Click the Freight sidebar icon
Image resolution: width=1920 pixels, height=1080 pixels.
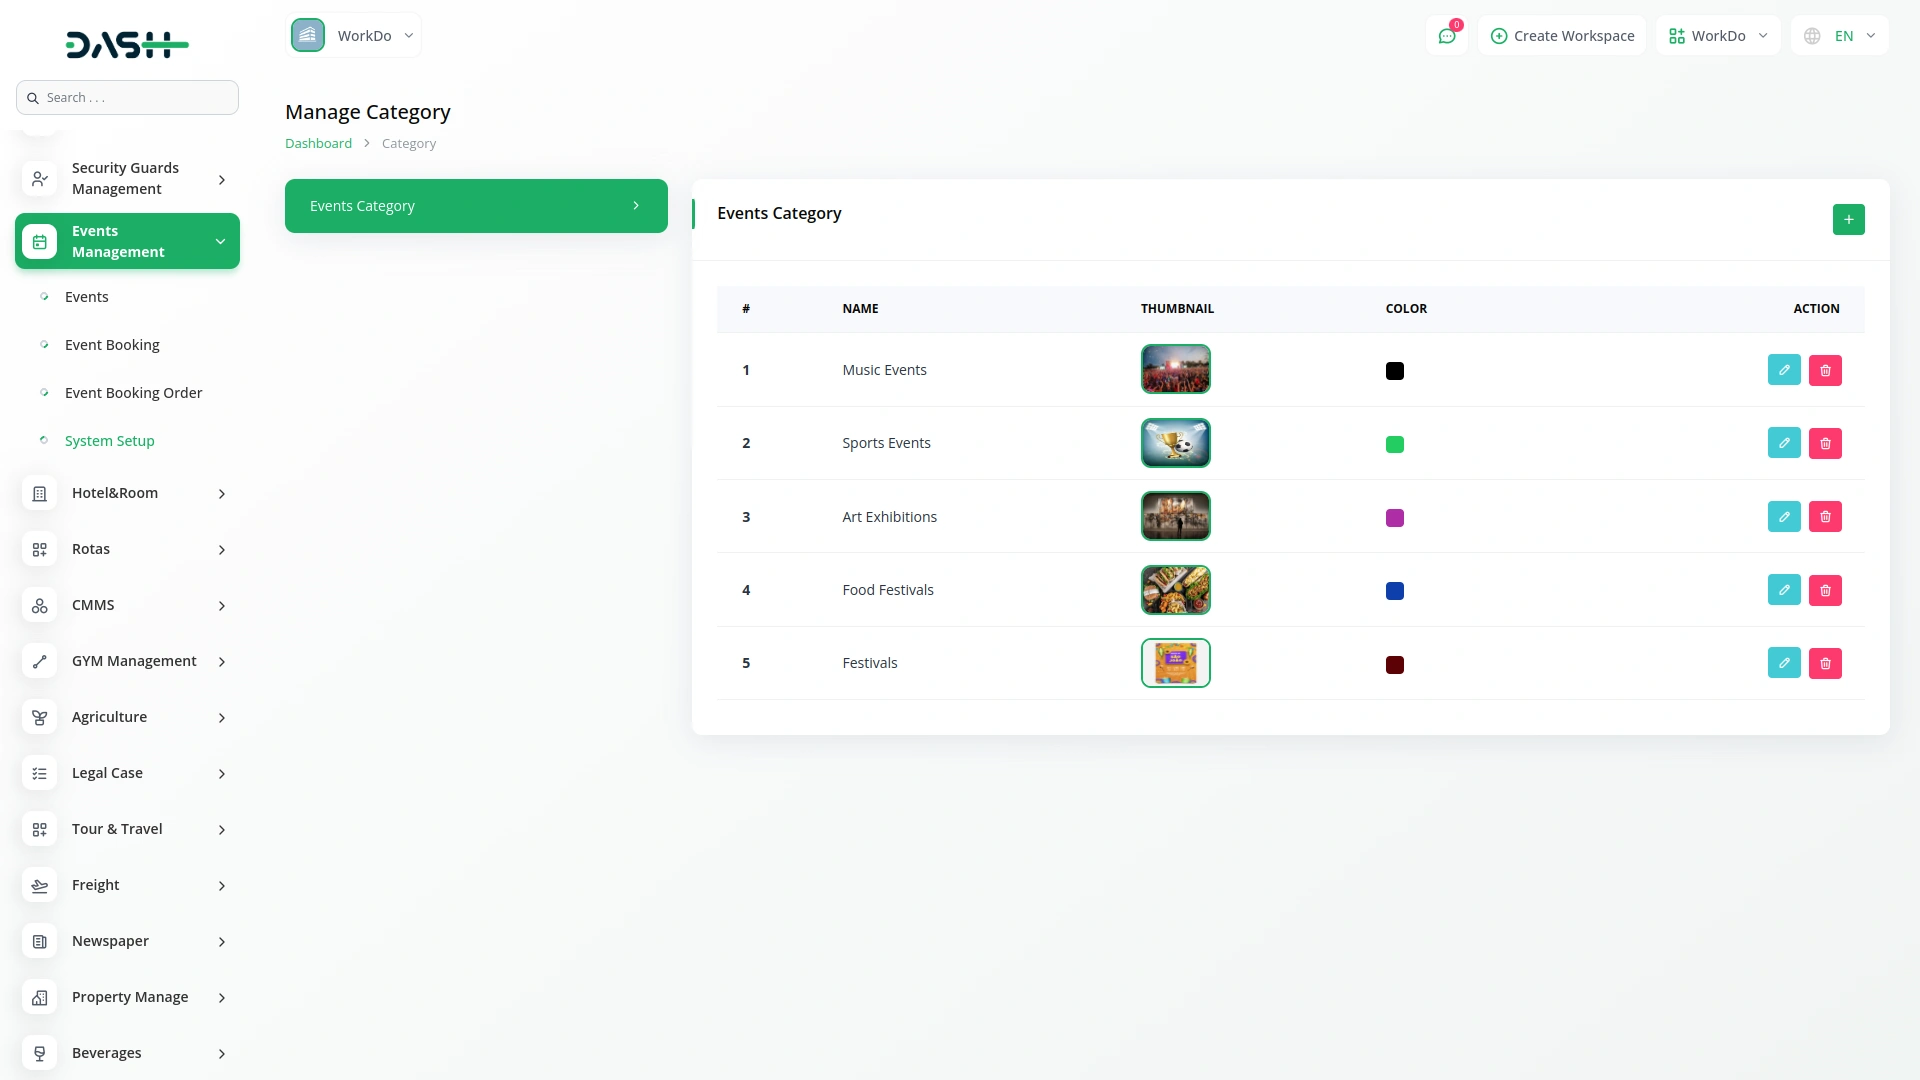[40, 886]
